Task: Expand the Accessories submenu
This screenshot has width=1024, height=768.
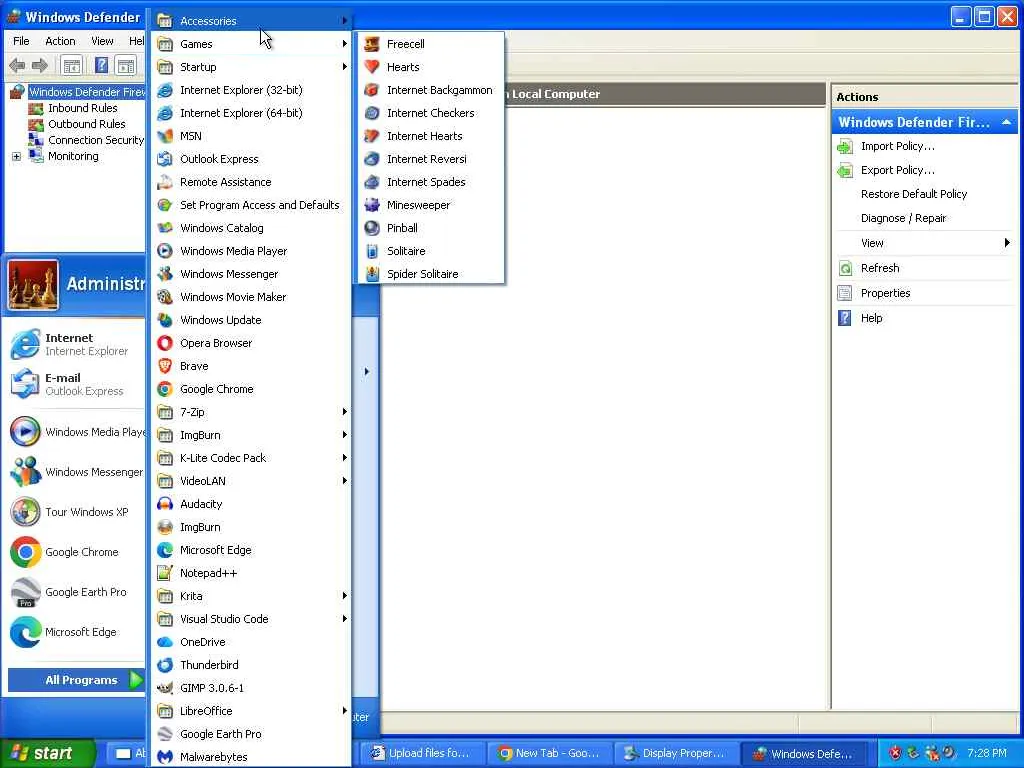Action: (x=252, y=21)
